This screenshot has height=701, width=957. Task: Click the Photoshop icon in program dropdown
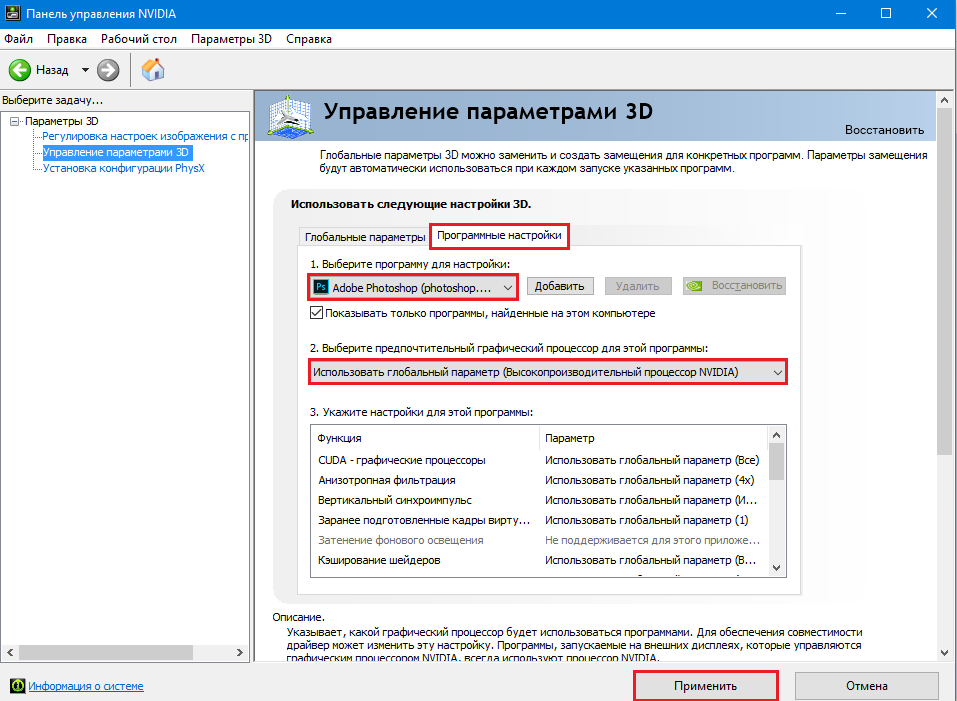click(x=321, y=287)
